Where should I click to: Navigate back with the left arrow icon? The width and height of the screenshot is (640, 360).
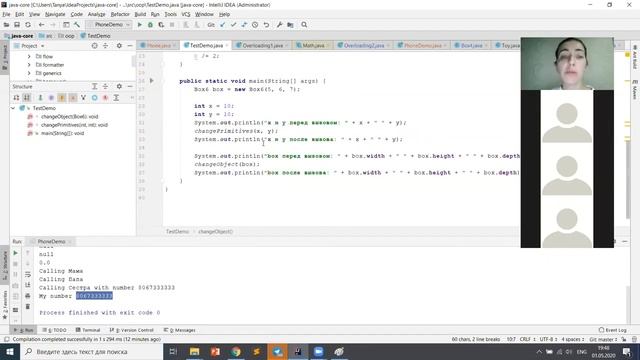41,25
